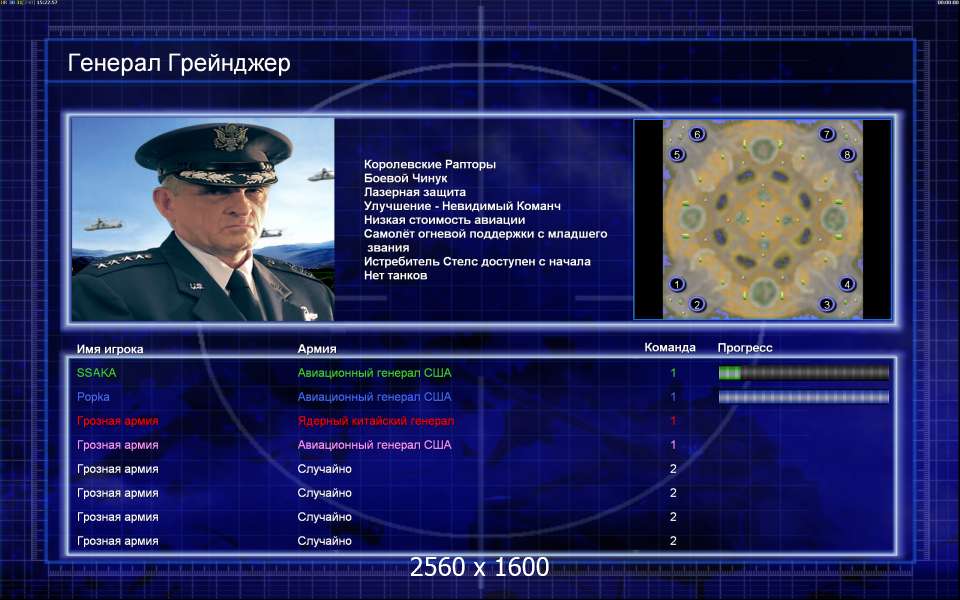Image resolution: width=960 pixels, height=600 pixels.
Task: Click the "Лазерная защита" ability line
Action: (414, 192)
